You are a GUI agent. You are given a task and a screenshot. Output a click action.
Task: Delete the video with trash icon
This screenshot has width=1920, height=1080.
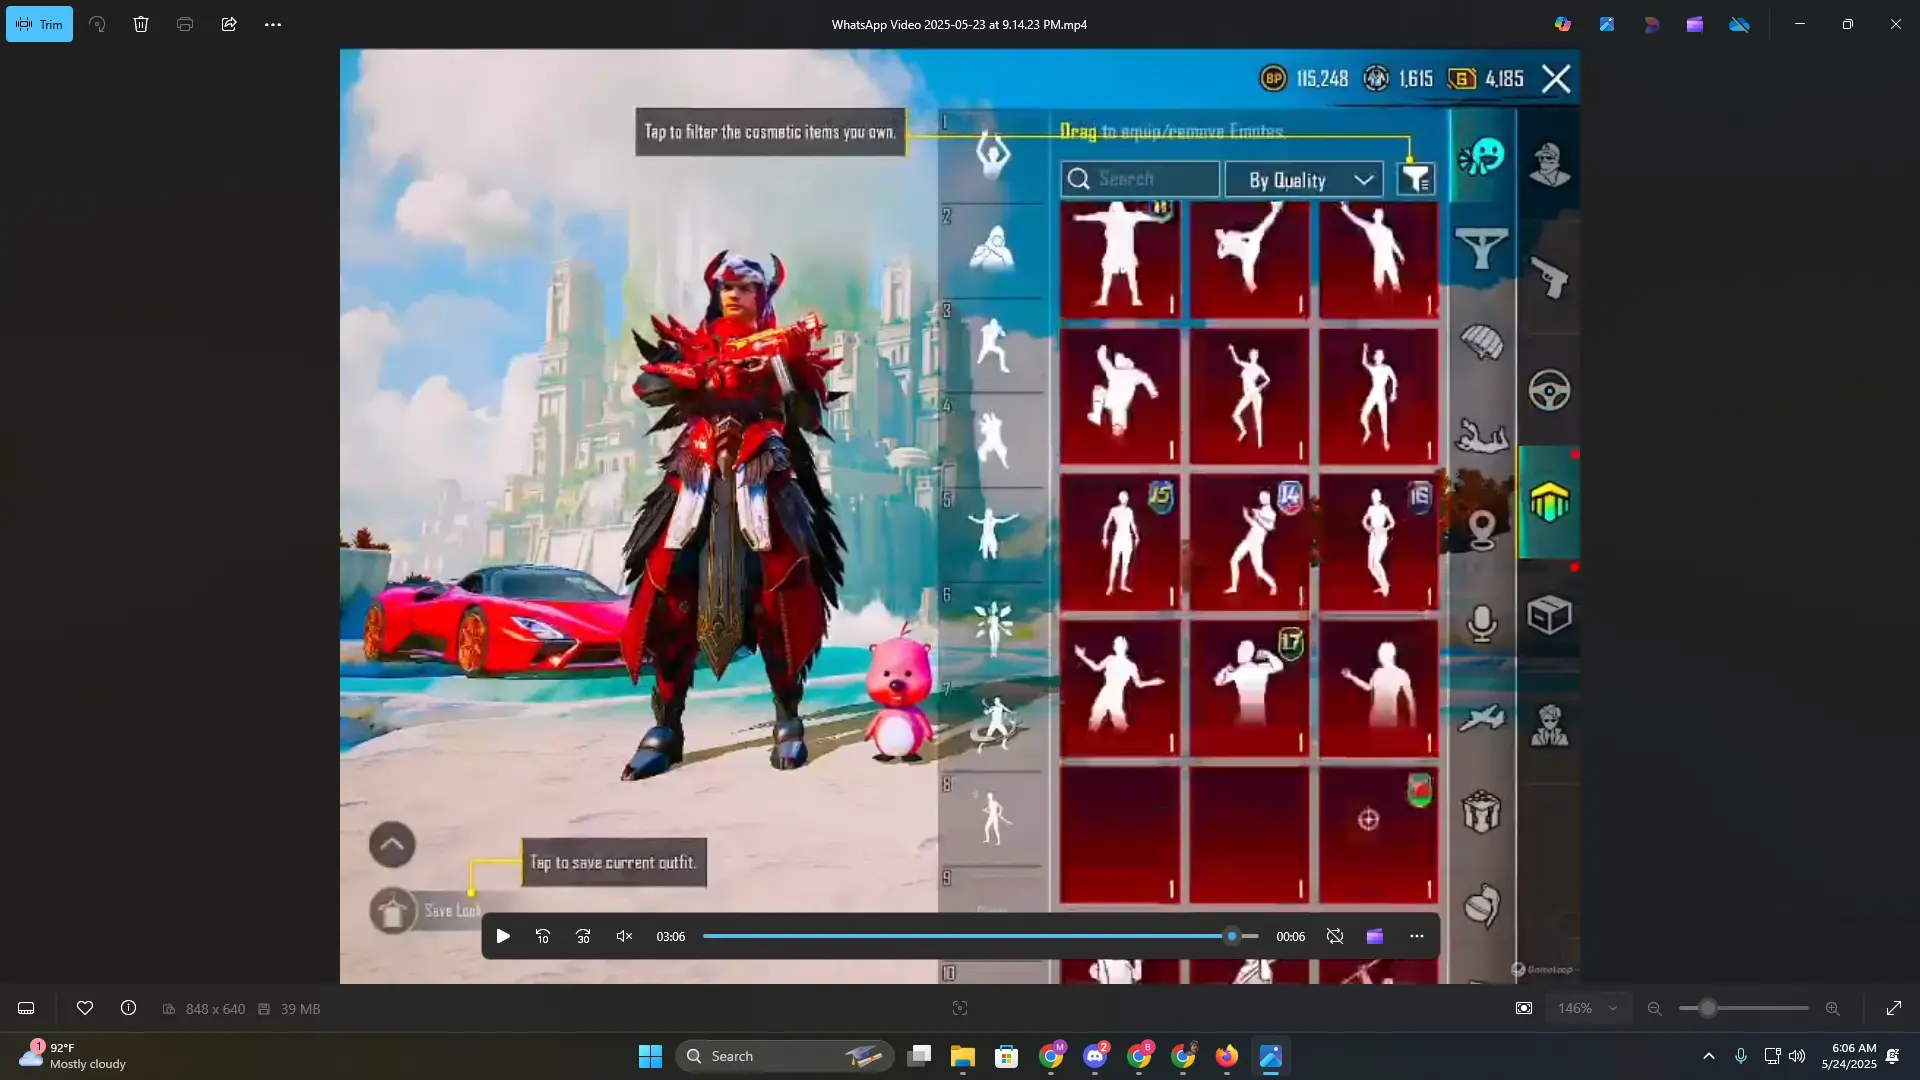click(x=141, y=24)
